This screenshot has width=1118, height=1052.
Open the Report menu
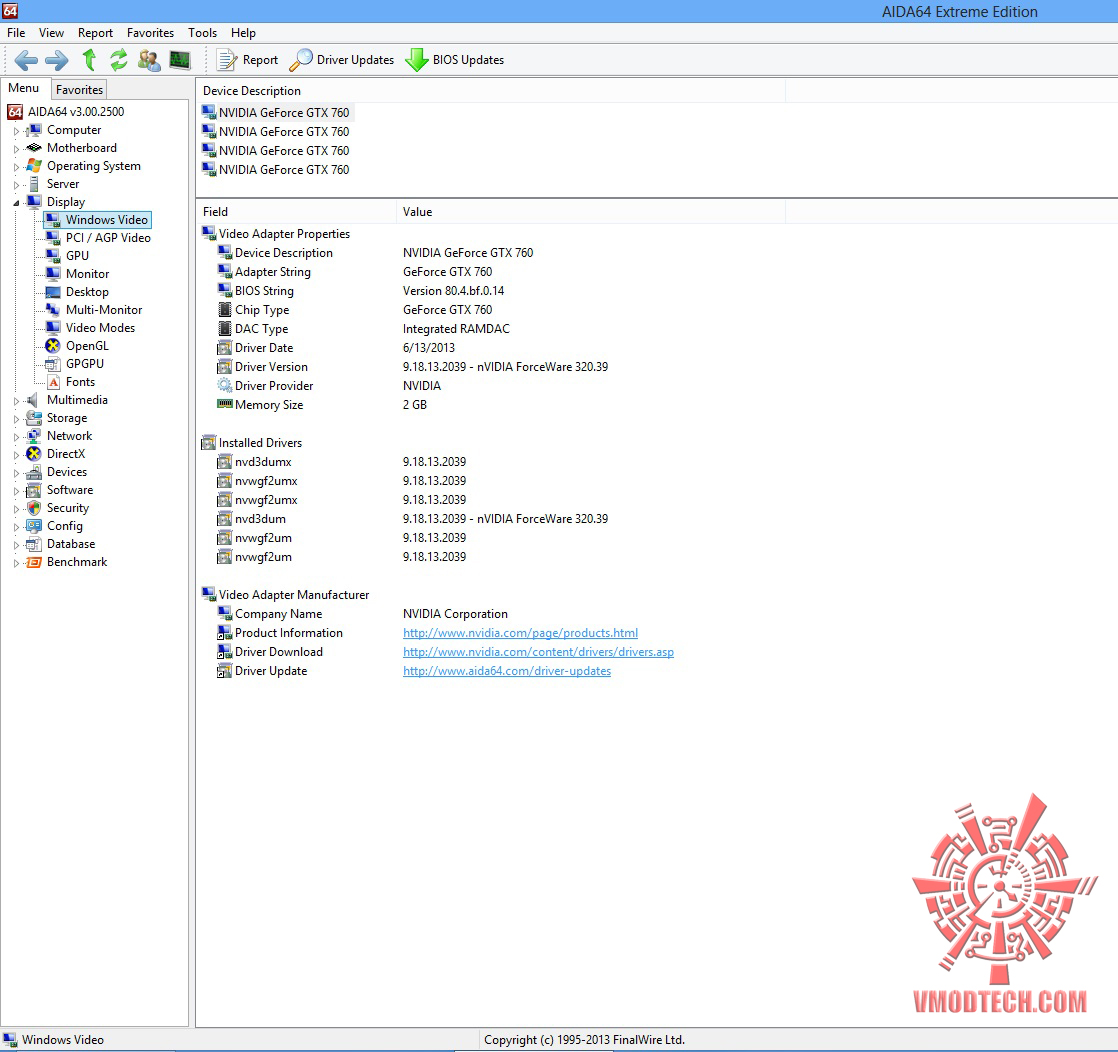click(x=96, y=33)
